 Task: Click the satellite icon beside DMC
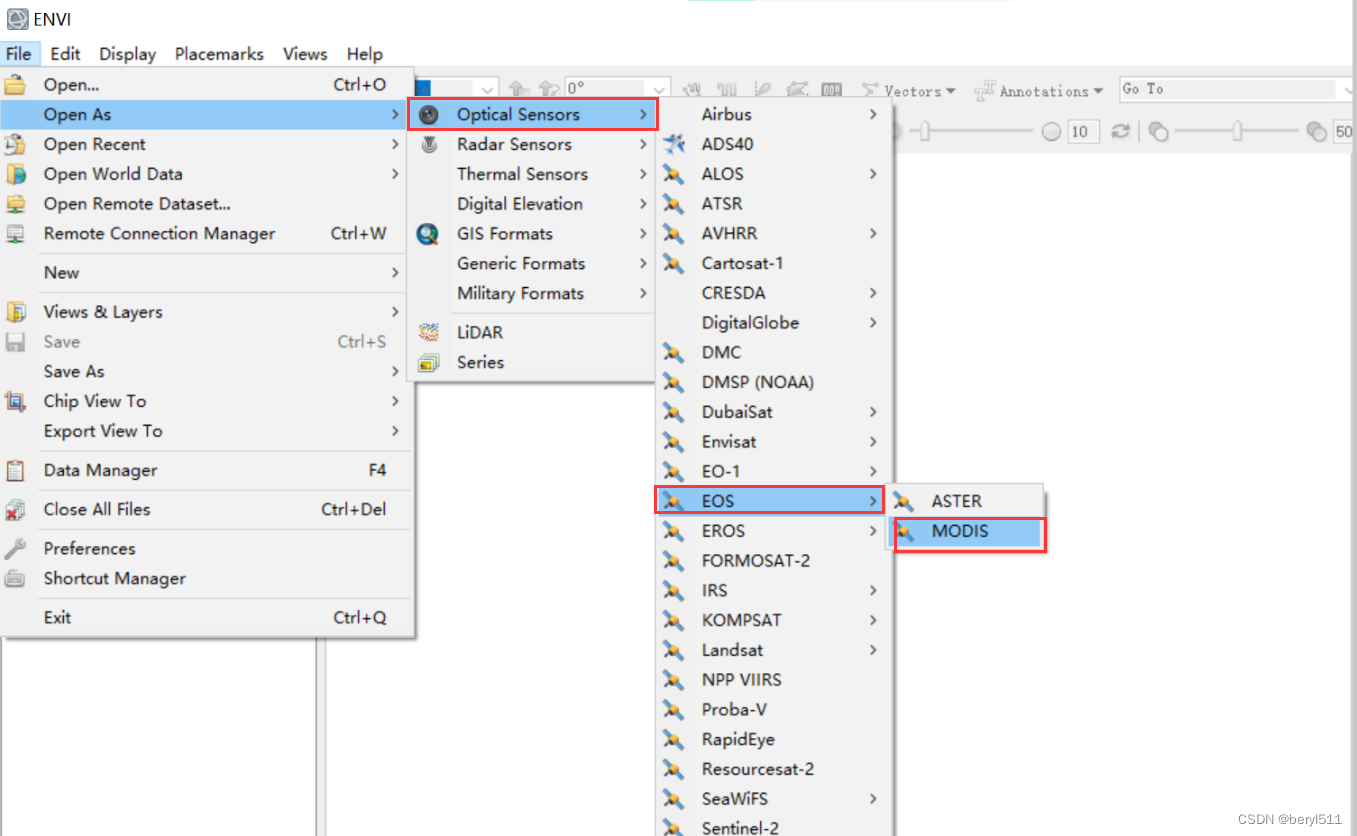coord(674,352)
